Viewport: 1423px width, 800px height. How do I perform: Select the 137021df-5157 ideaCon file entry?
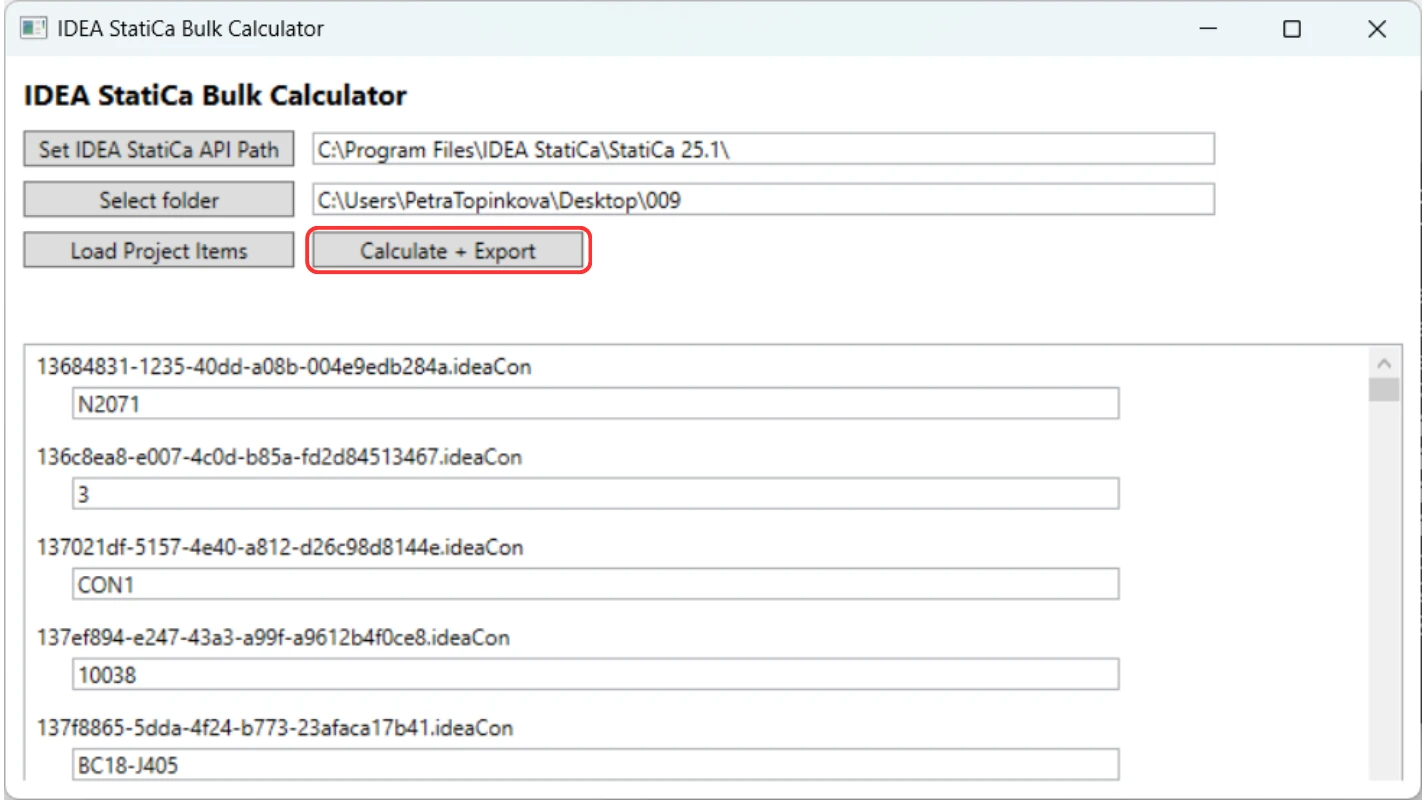tap(280, 547)
